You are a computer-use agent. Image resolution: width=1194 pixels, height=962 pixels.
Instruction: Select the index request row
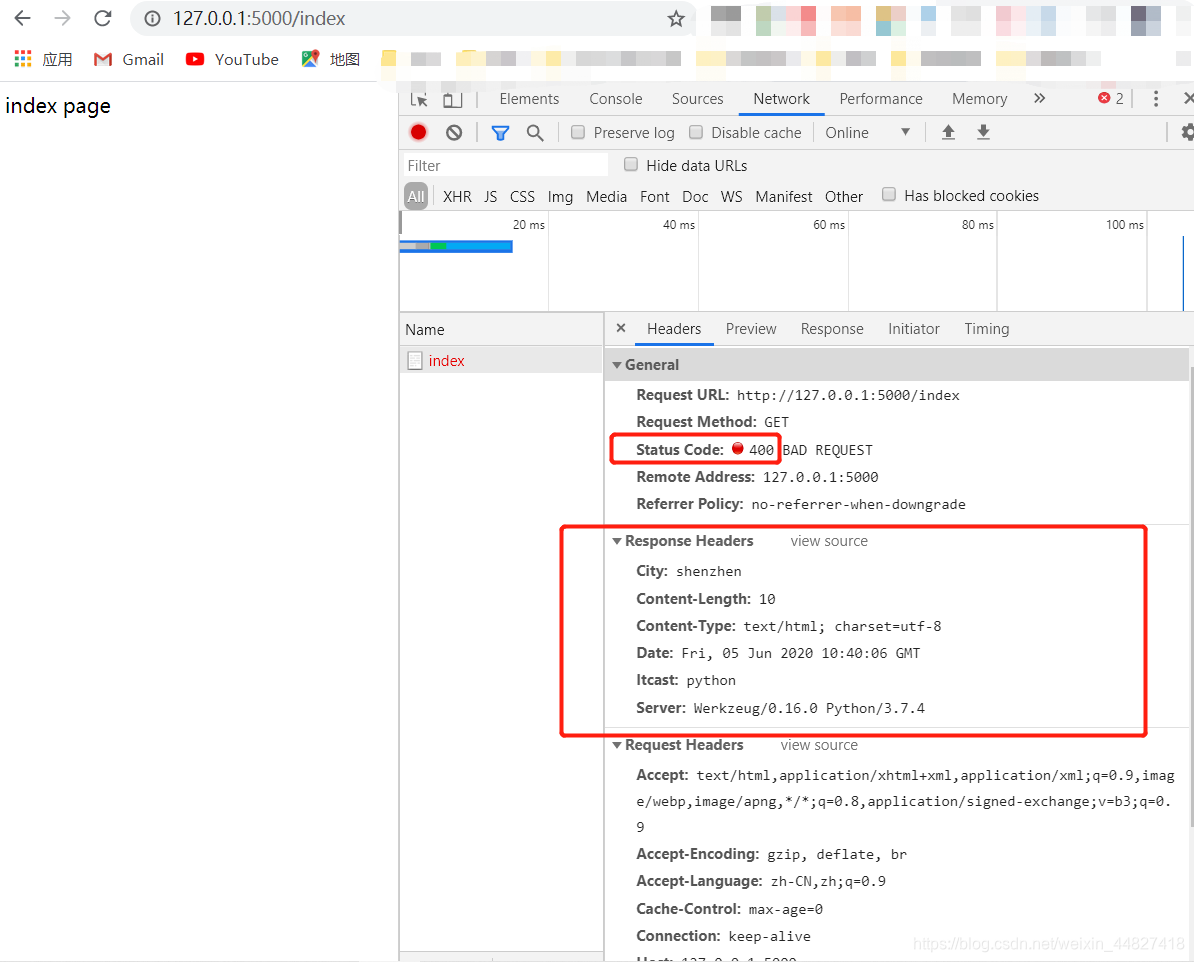[501, 360]
